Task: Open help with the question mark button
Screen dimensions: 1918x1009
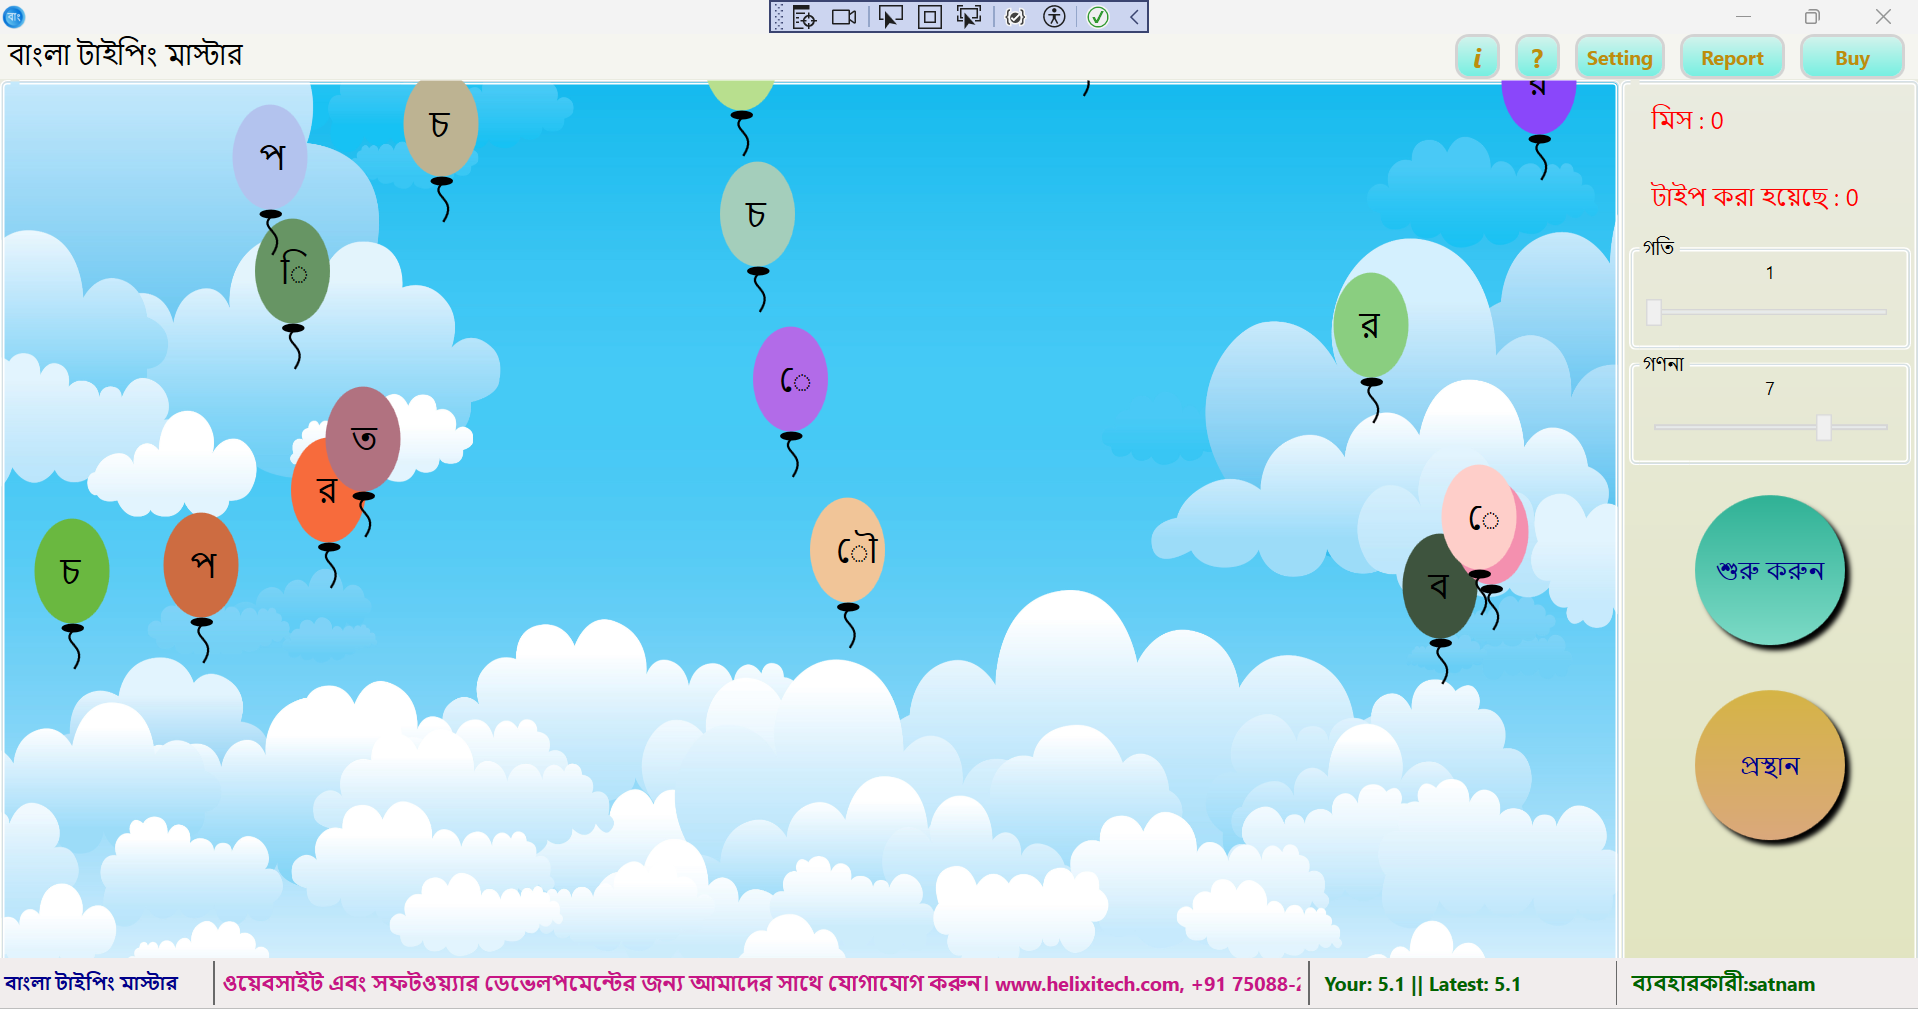Action: [x=1537, y=58]
